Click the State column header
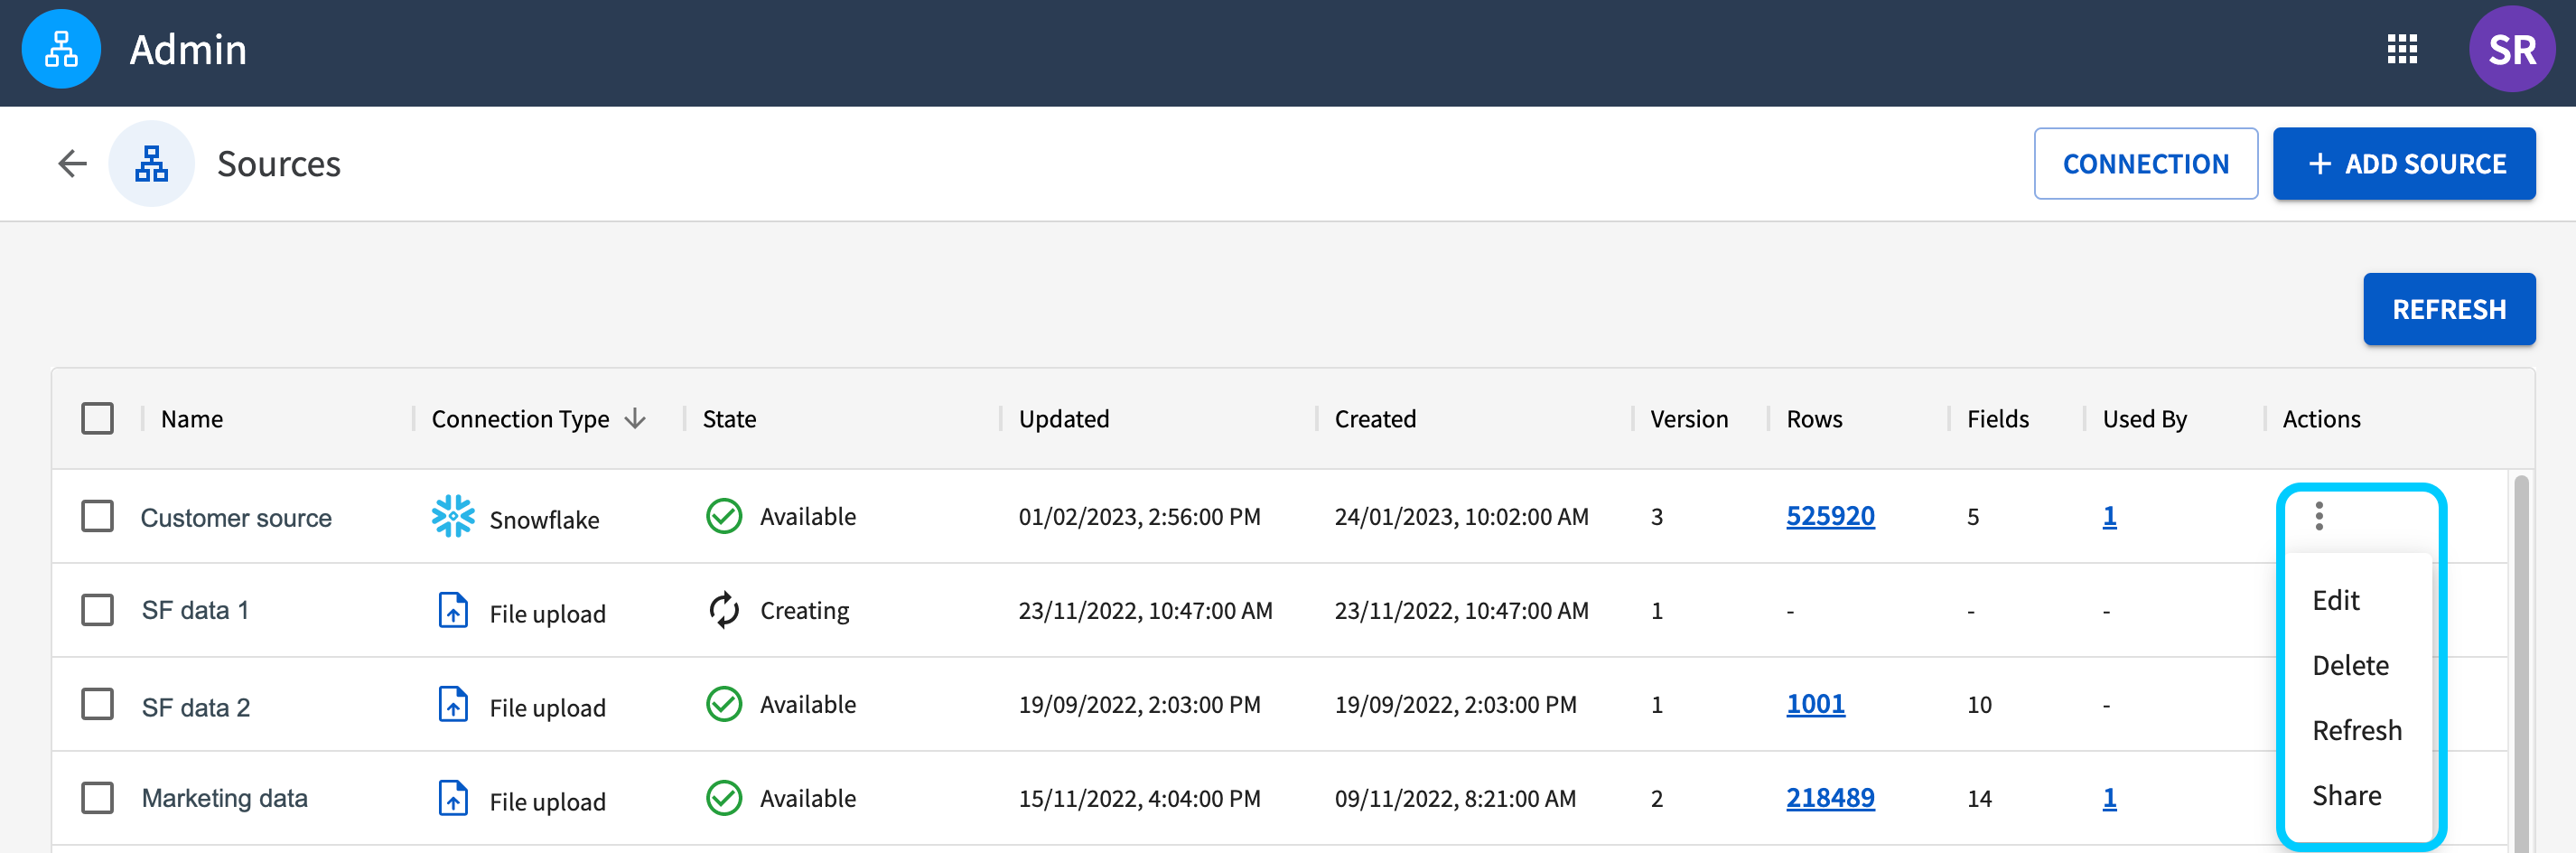Screen dimensions: 2576x853 pos(729,418)
